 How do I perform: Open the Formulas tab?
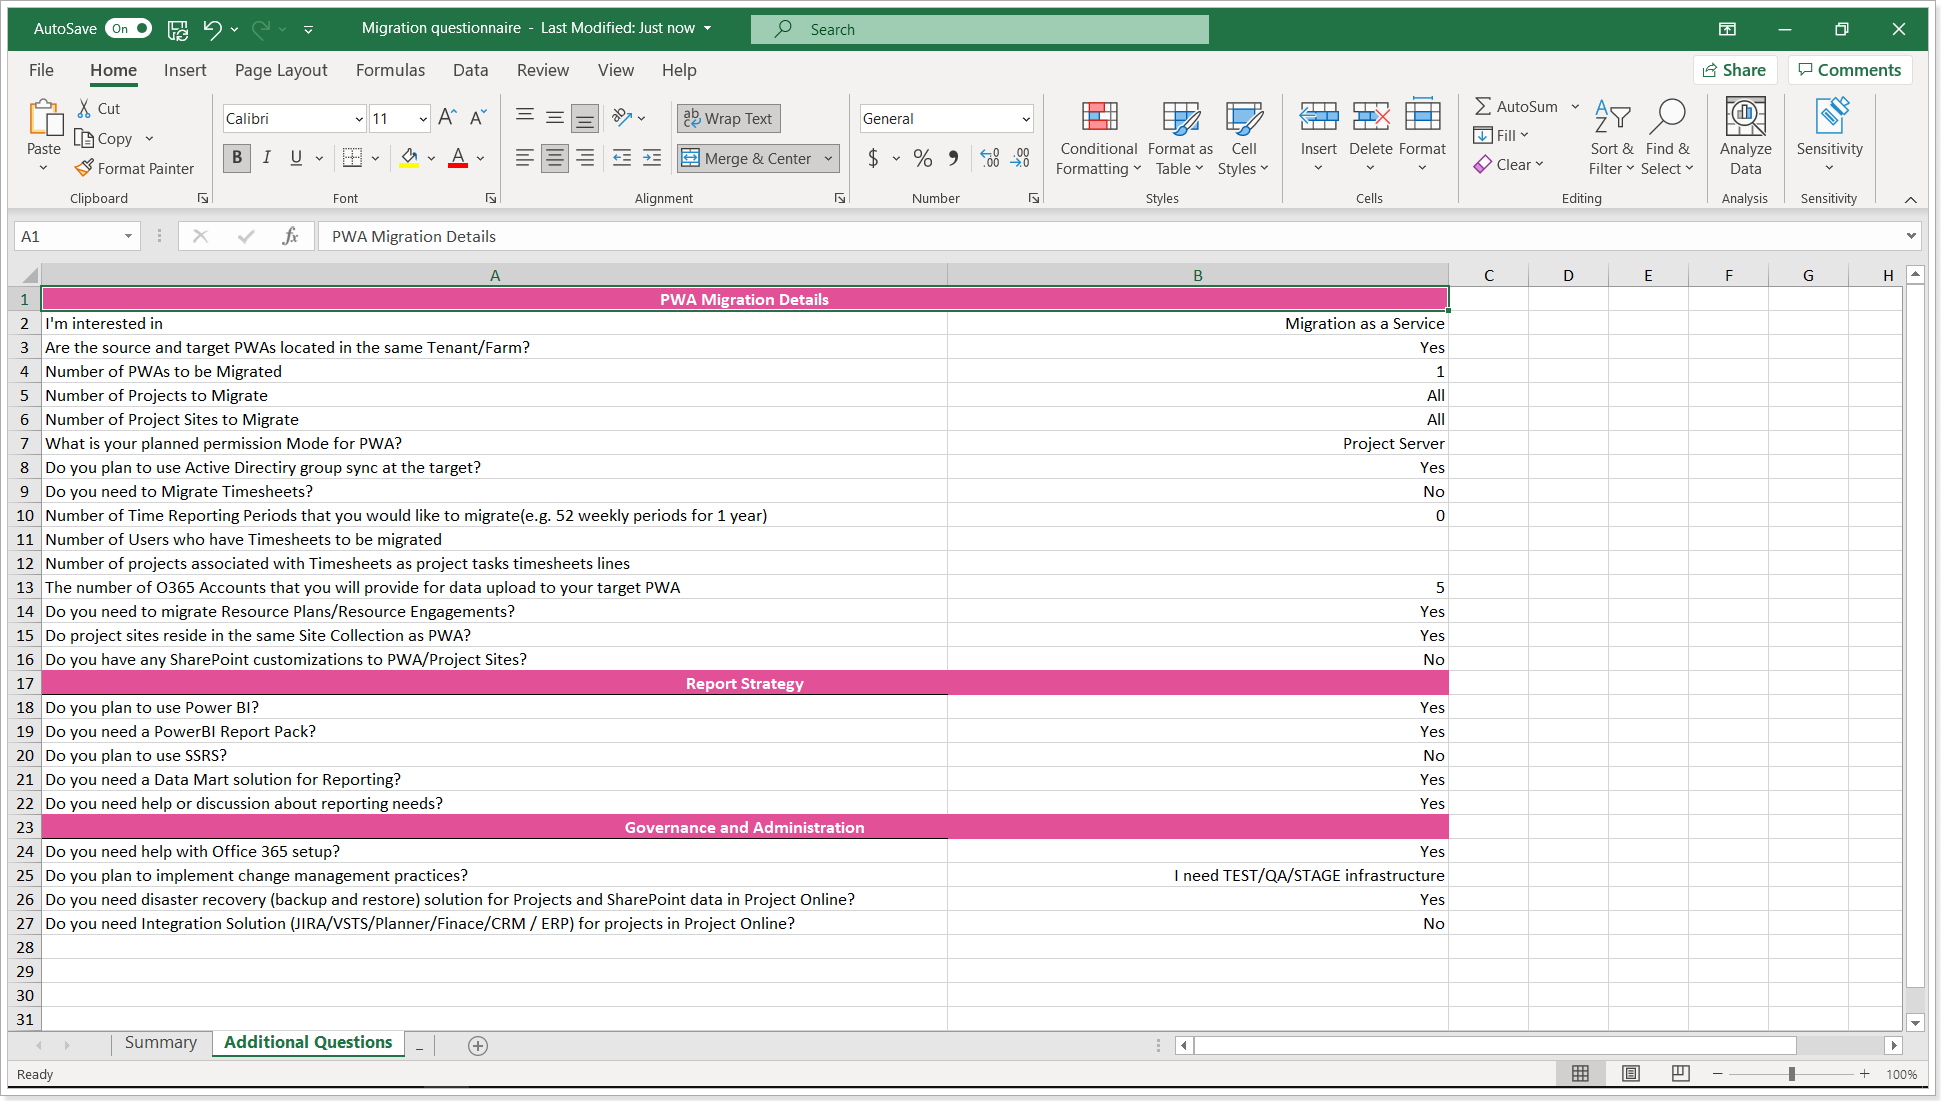coord(390,70)
